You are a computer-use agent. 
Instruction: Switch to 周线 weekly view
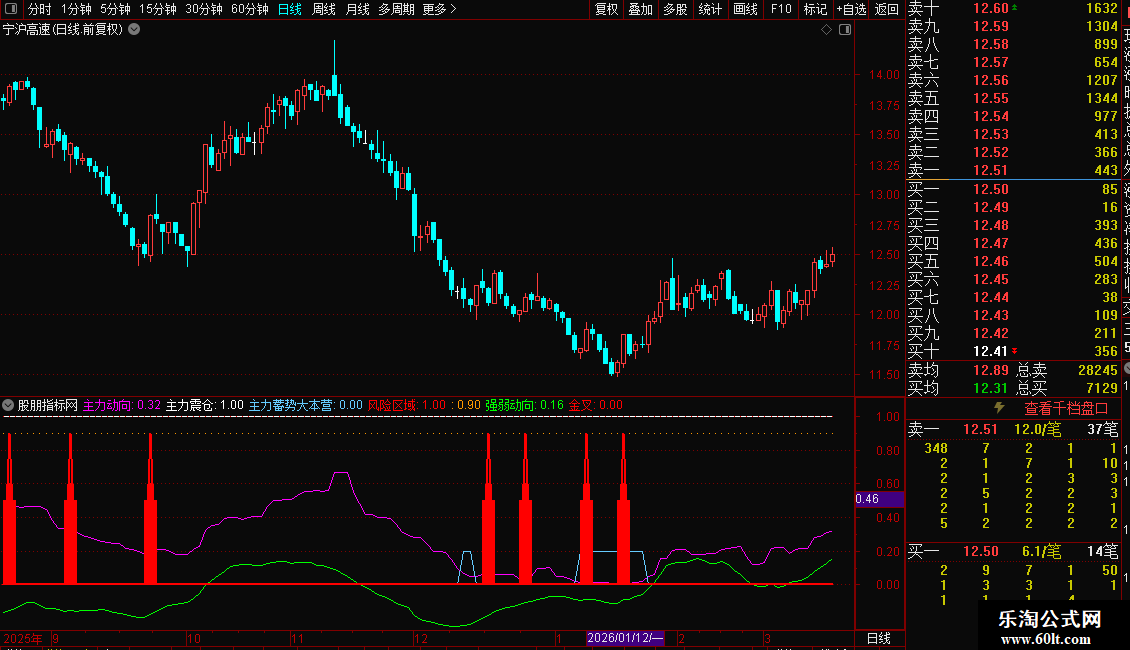324,9
